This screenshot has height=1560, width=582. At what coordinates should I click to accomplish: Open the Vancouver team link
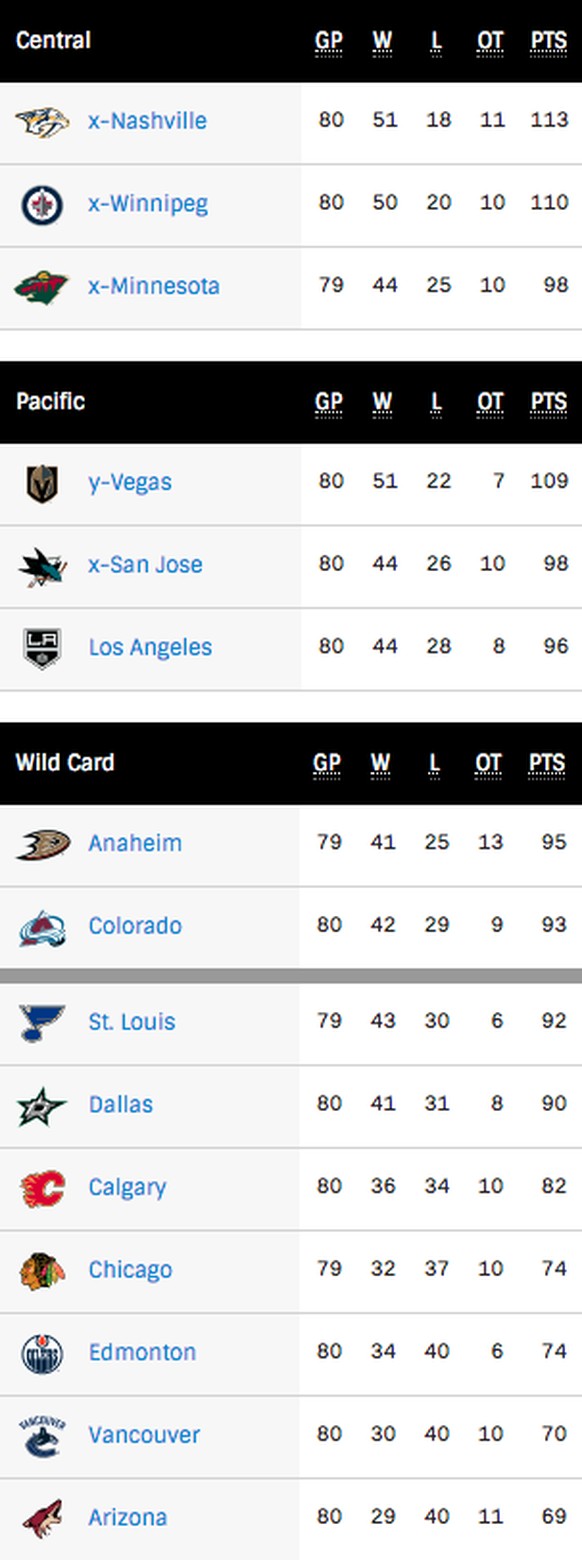(x=144, y=1435)
